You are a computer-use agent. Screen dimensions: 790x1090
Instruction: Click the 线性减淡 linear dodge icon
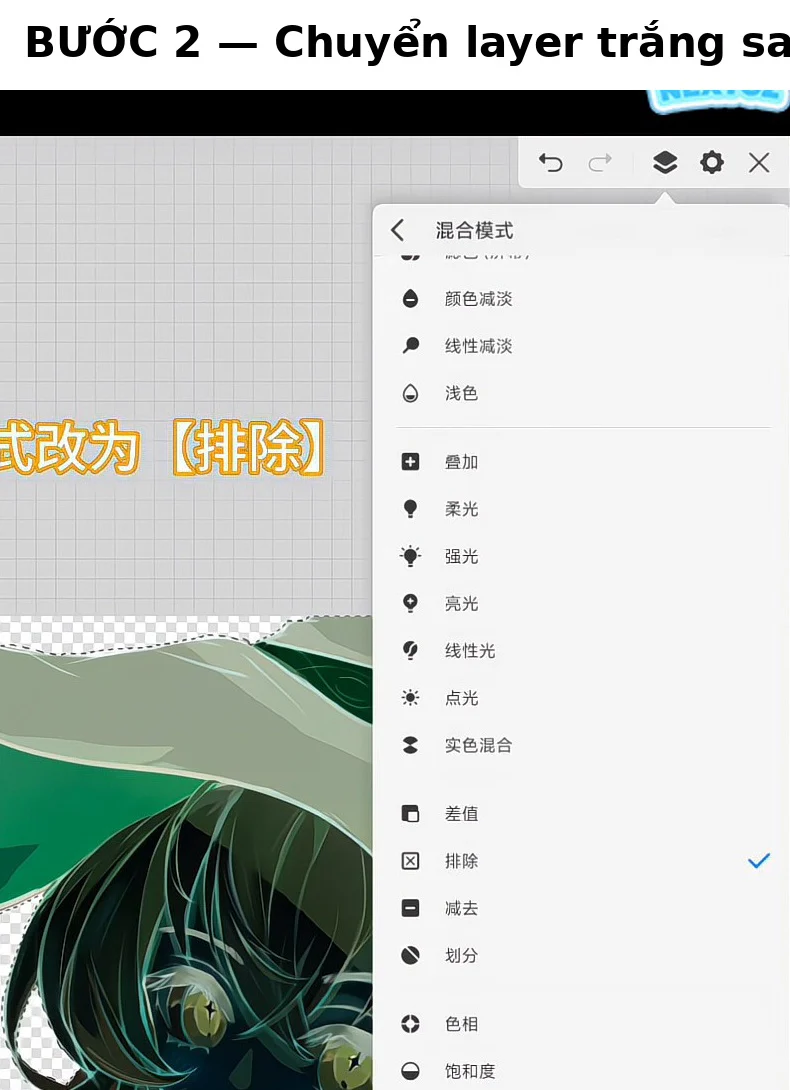(x=410, y=346)
